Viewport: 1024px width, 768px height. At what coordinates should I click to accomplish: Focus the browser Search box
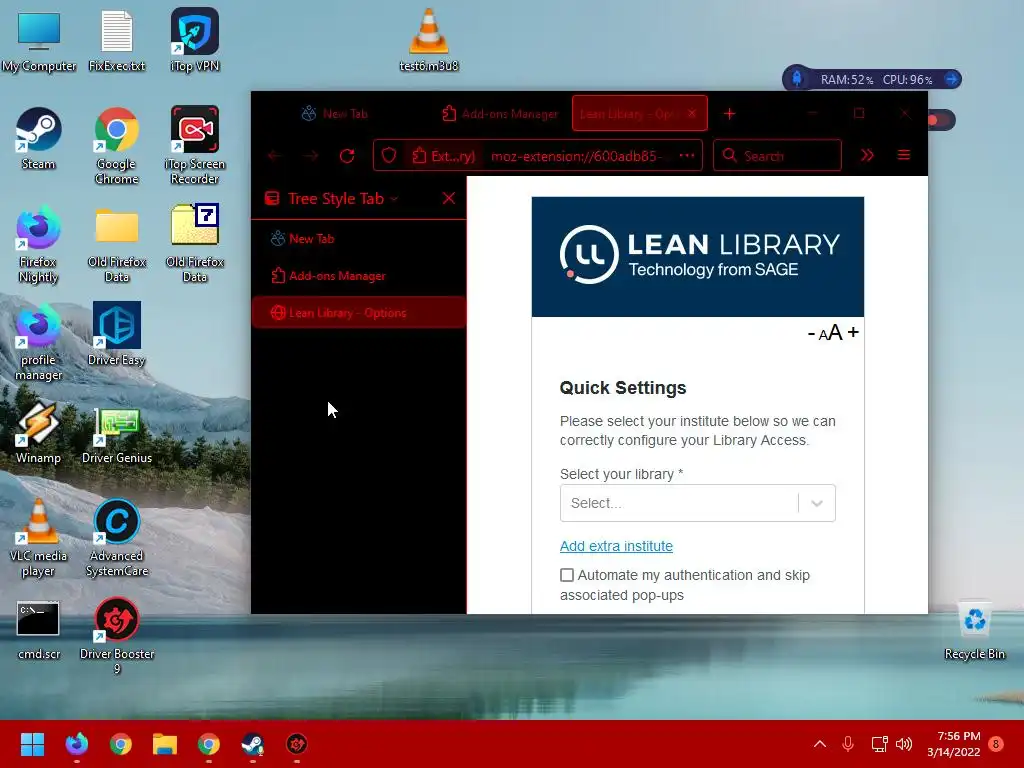(x=777, y=155)
